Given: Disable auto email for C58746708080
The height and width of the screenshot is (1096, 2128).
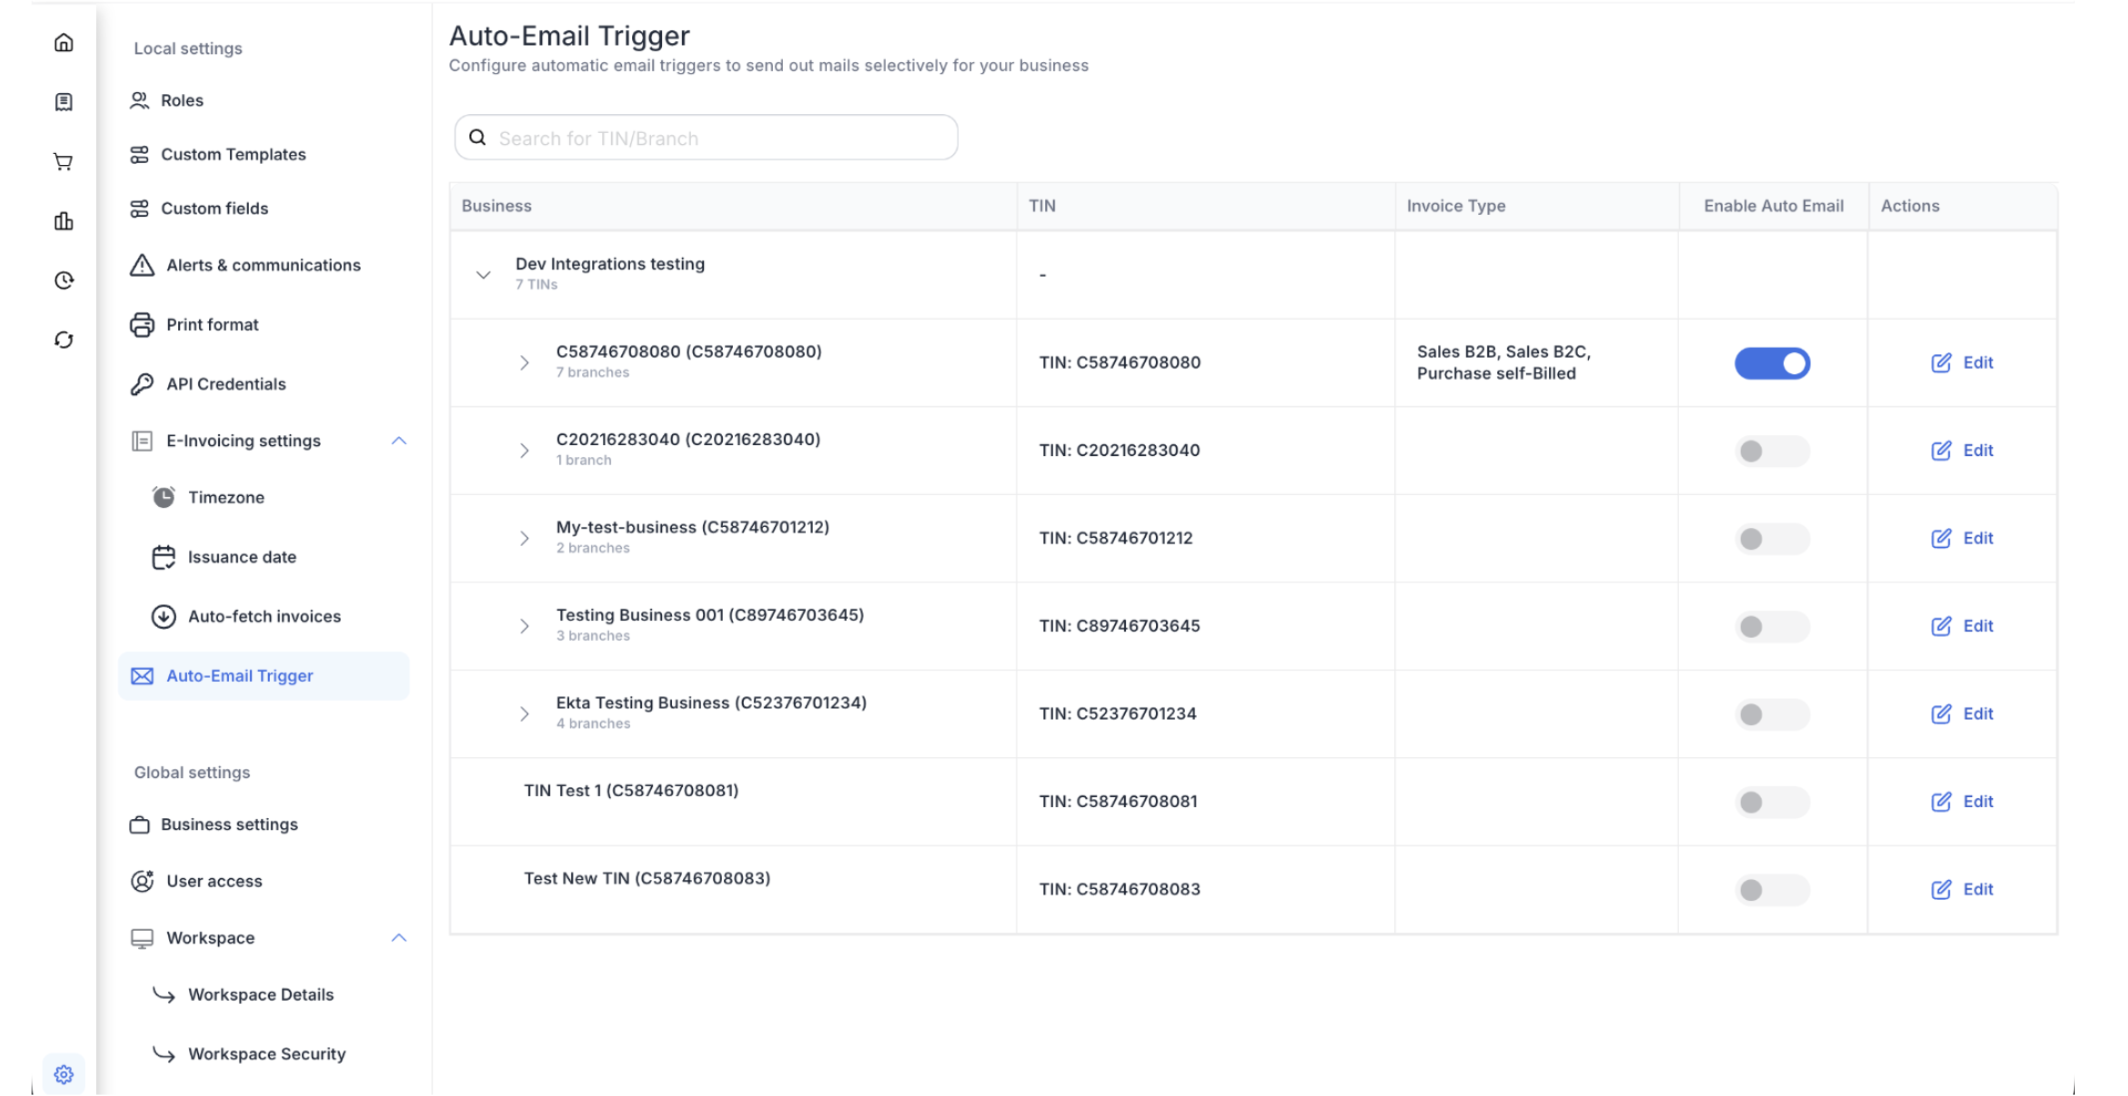Looking at the screenshot, I should click(x=1771, y=363).
